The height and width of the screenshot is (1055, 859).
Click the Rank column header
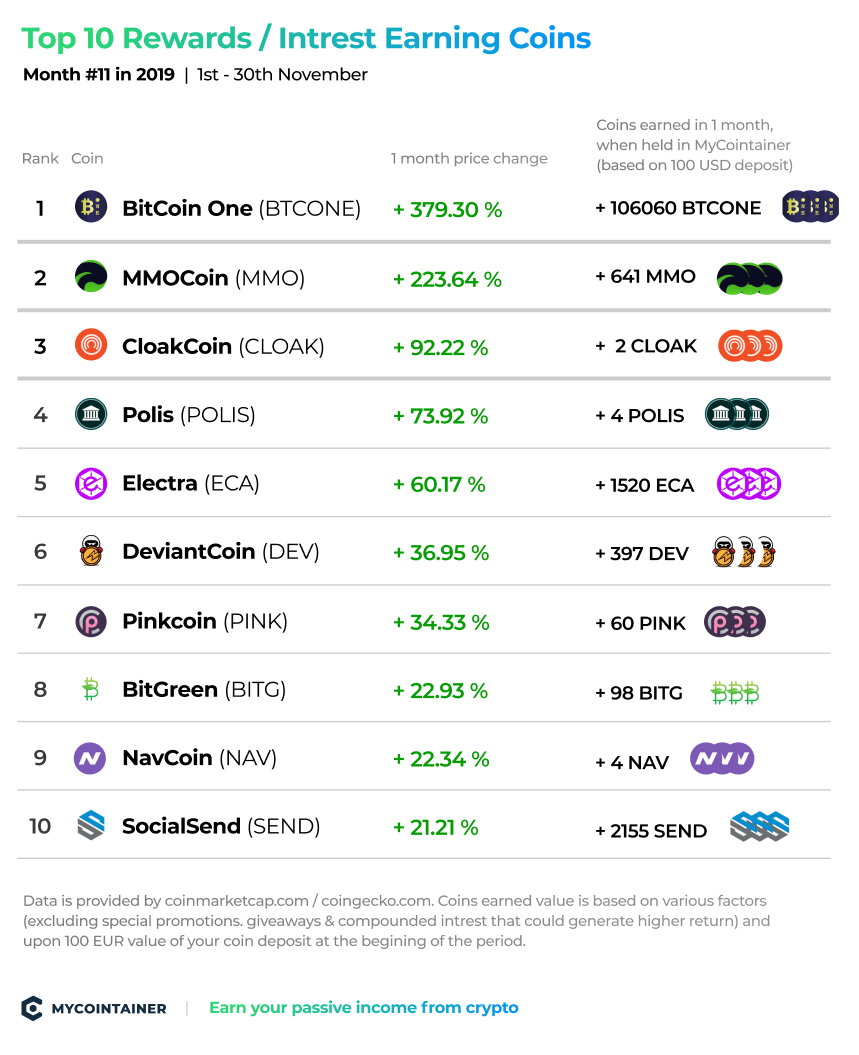coord(40,158)
